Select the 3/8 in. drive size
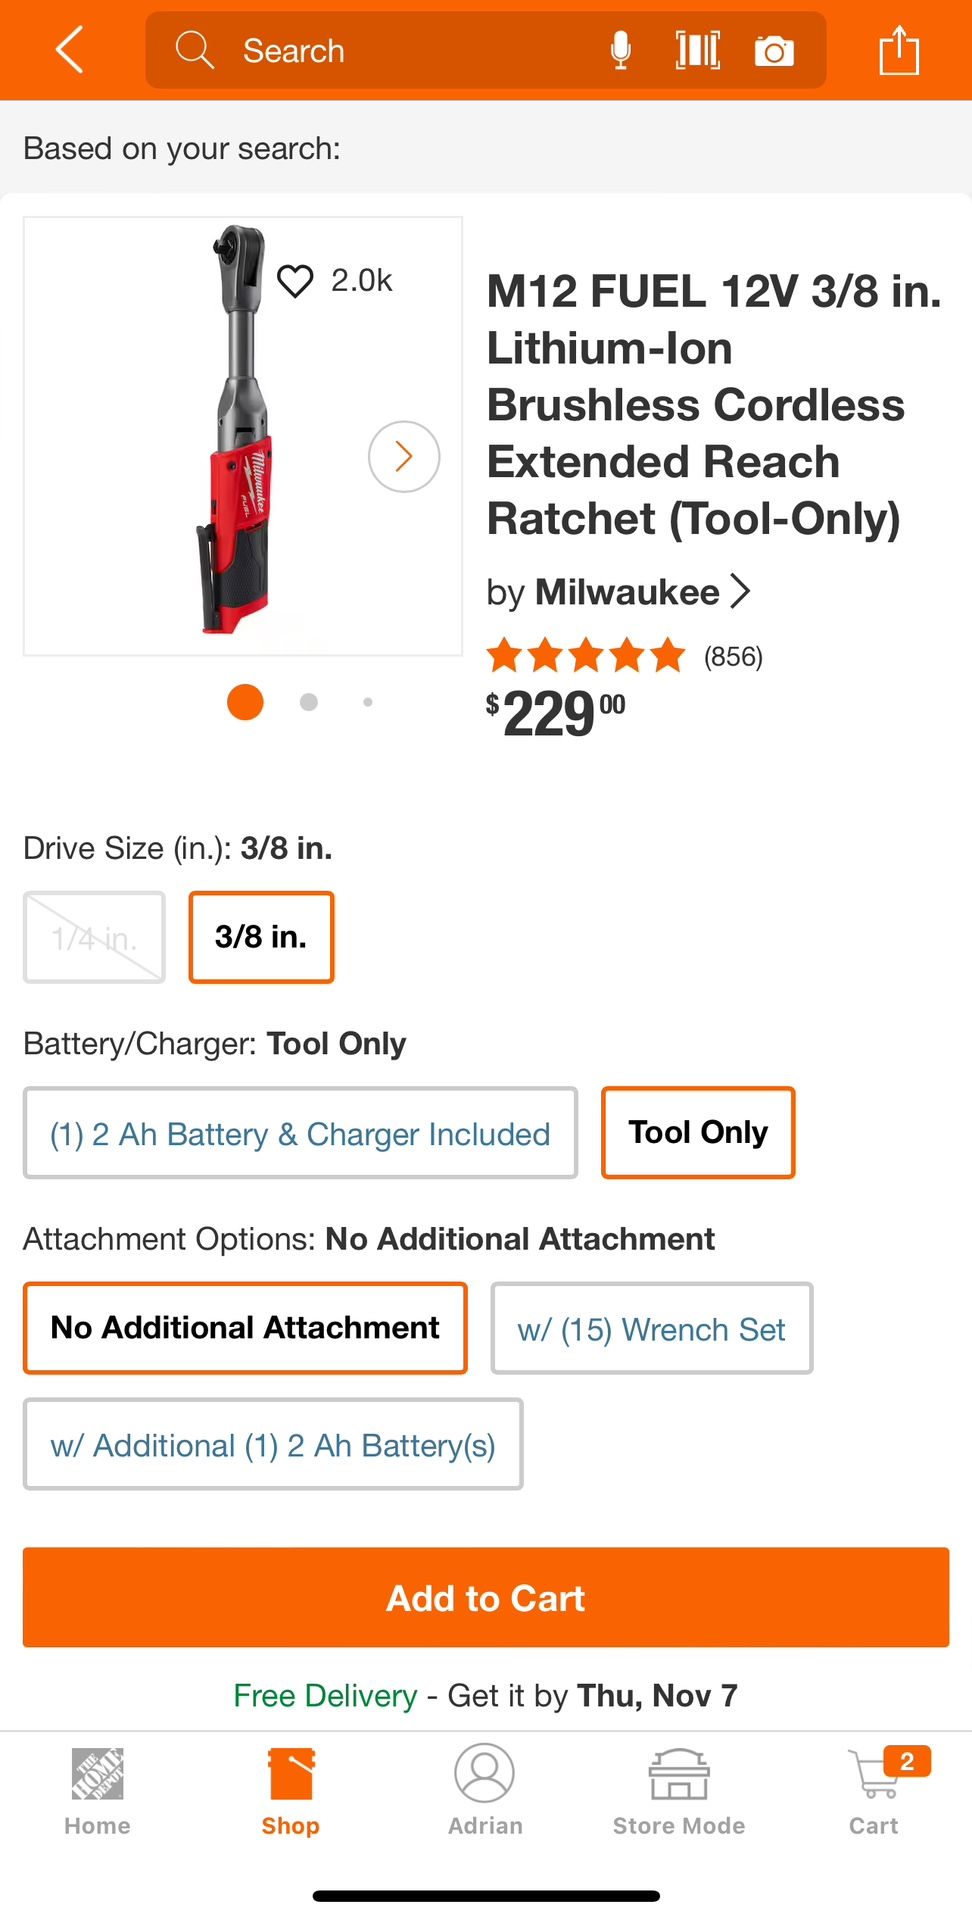972x1920 pixels. point(261,937)
